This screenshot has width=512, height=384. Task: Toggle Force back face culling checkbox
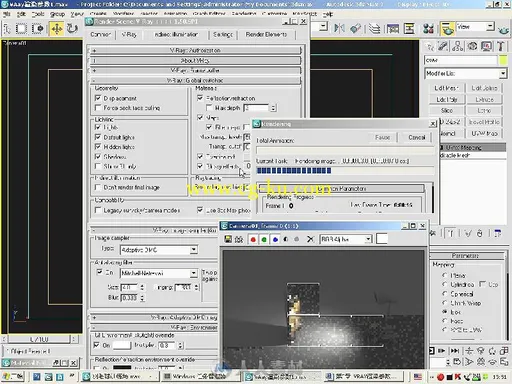click(x=98, y=108)
